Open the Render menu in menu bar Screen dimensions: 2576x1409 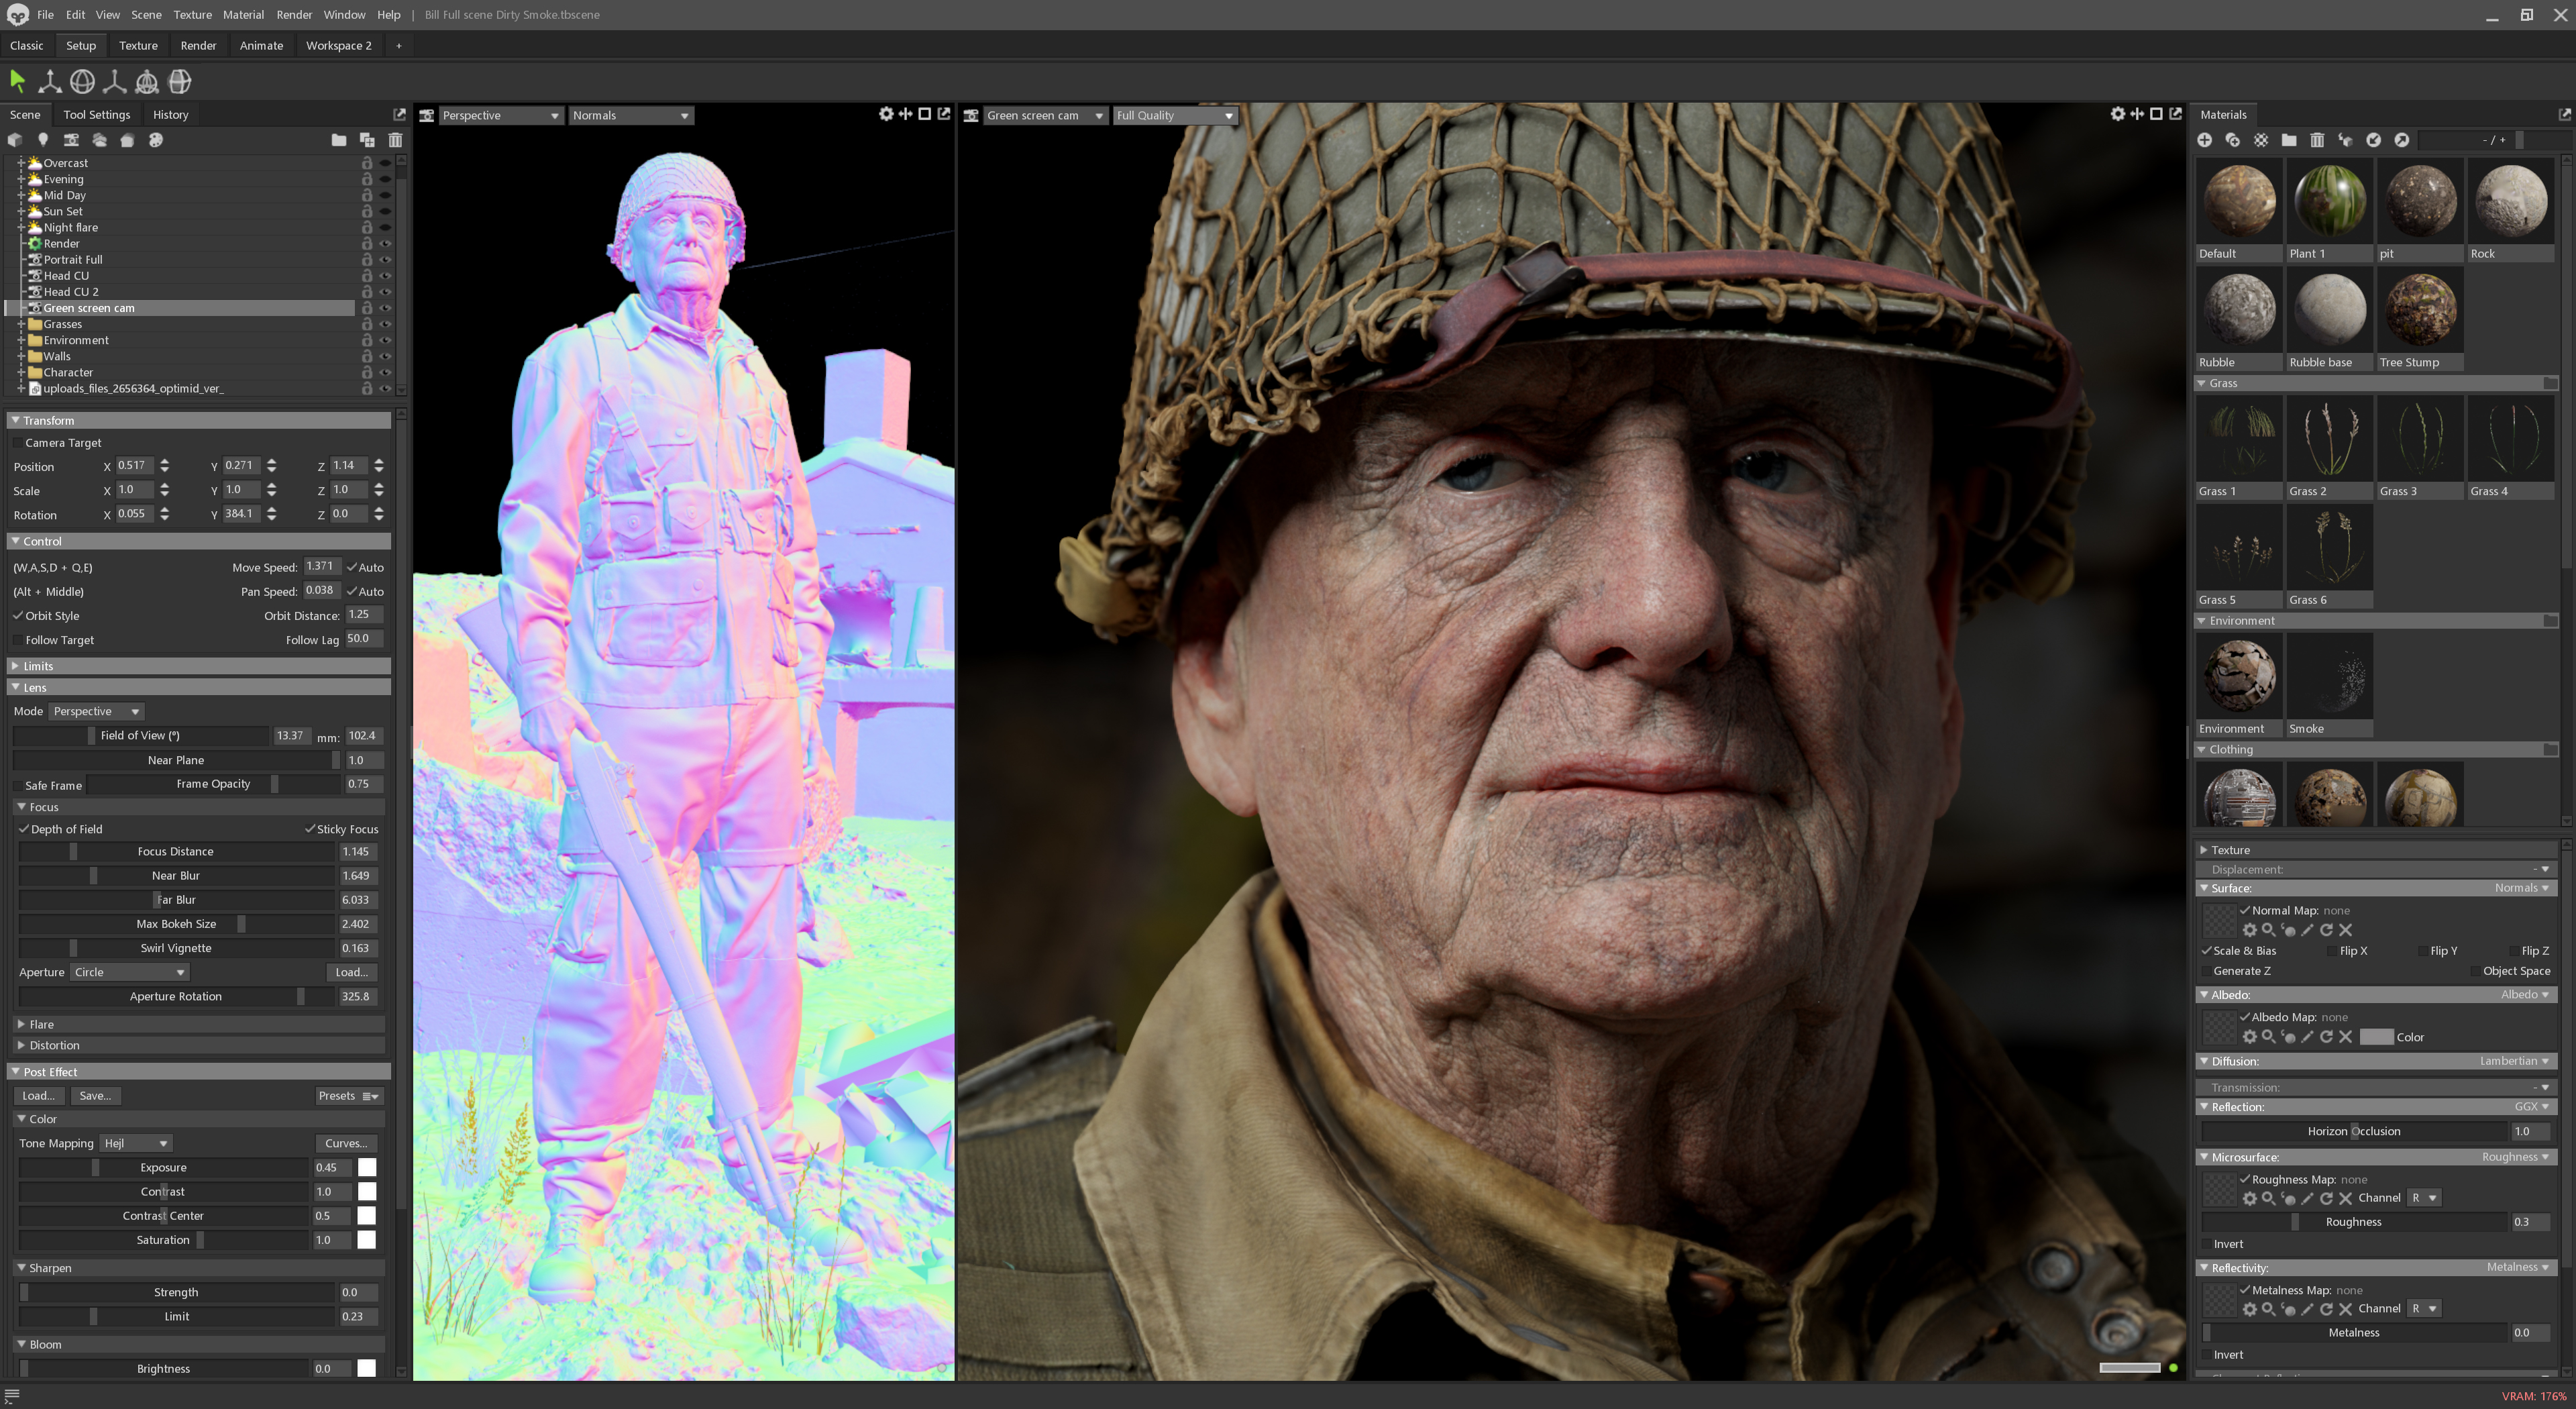pos(293,15)
